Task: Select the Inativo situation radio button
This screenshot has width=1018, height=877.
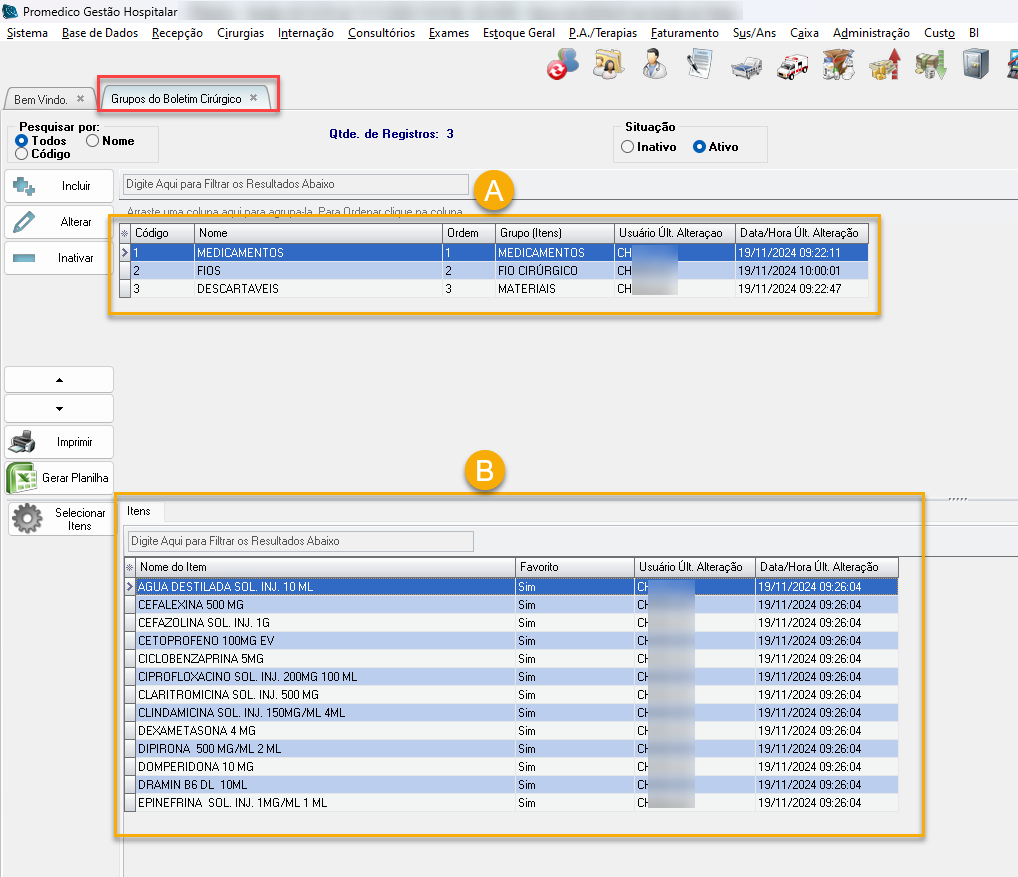Action: [627, 147]
